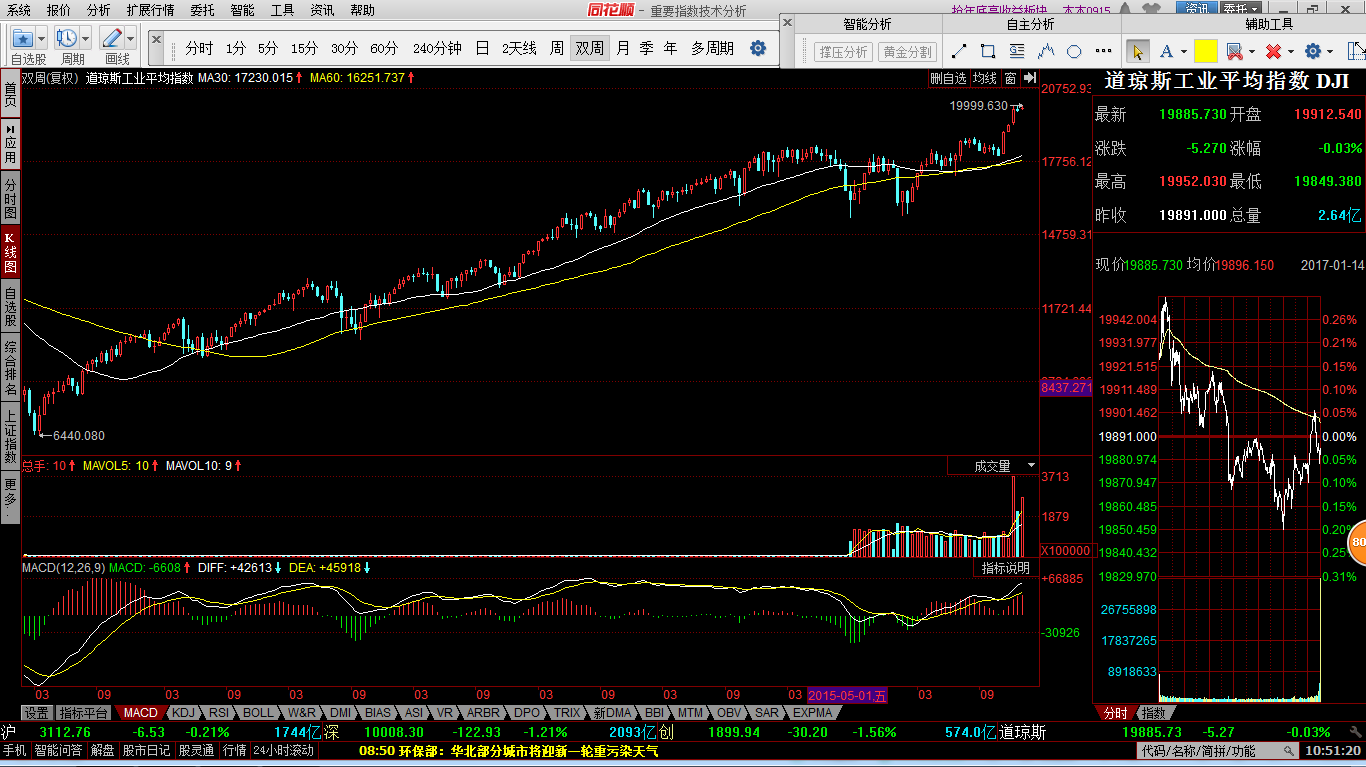Select the rectangle drawing tool
This screenshot has height=767, width=1366.
(988, 51)
